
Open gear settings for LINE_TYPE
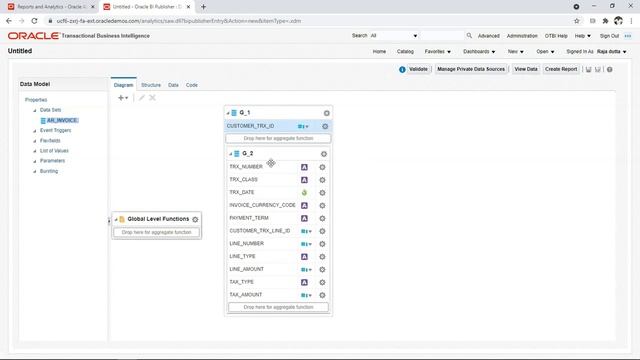(x=322, y=257)
